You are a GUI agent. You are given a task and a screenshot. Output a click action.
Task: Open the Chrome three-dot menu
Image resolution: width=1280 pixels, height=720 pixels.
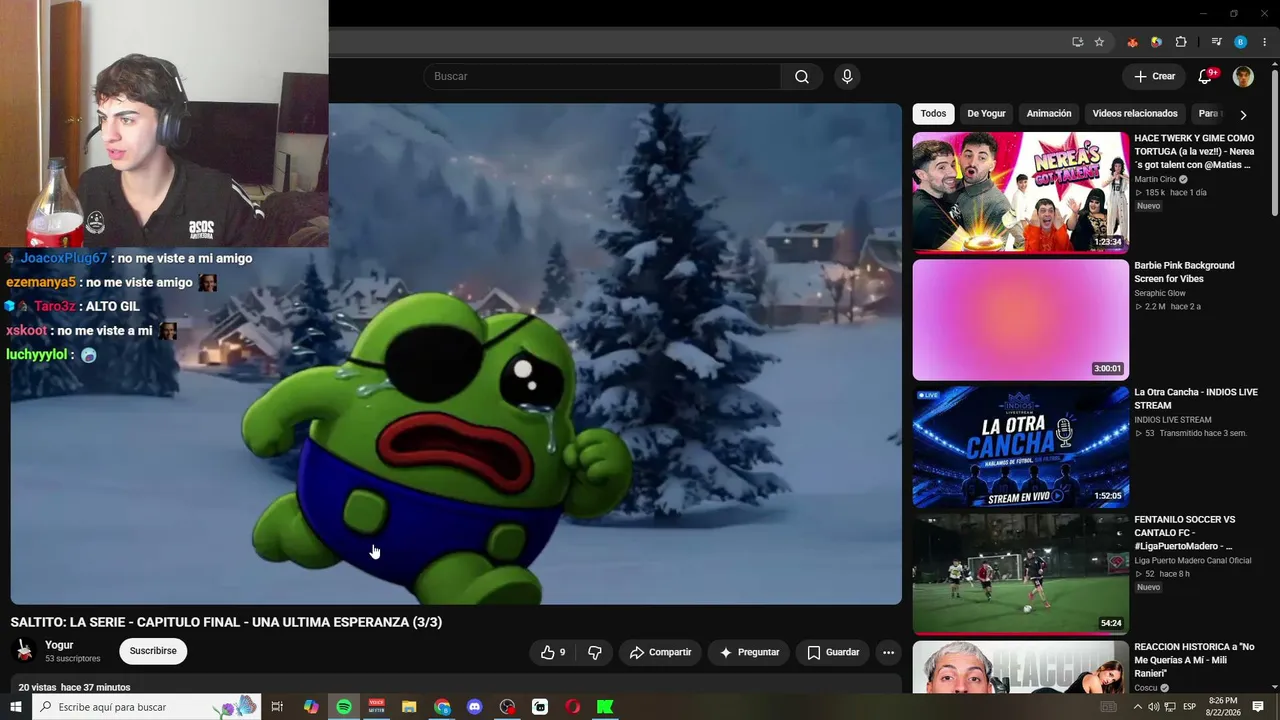[x=1264, y=42]
